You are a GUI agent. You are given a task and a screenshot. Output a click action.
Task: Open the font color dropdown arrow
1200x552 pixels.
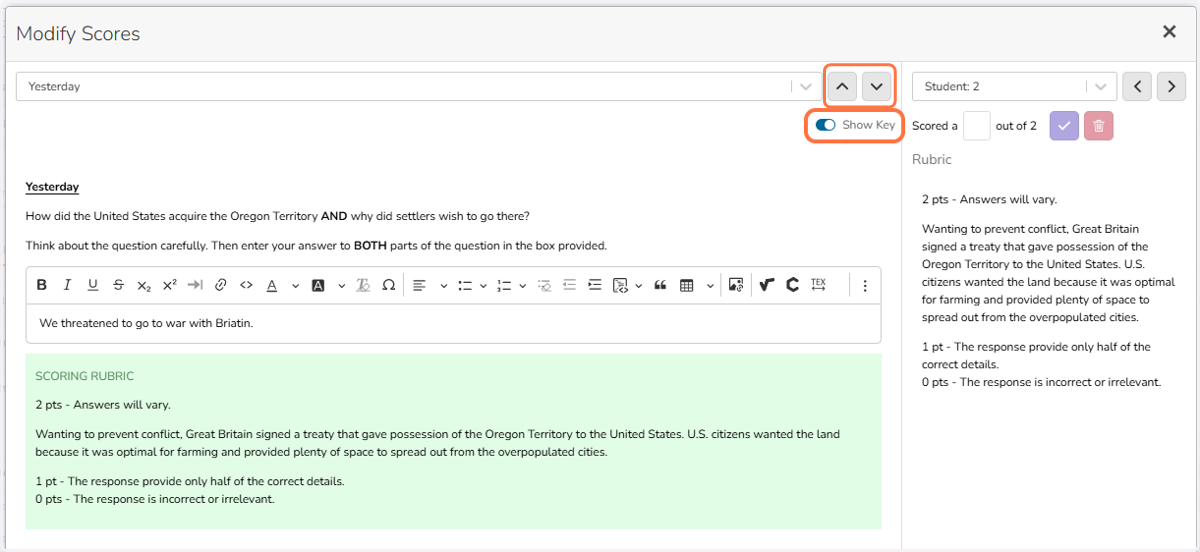(295, 285)
